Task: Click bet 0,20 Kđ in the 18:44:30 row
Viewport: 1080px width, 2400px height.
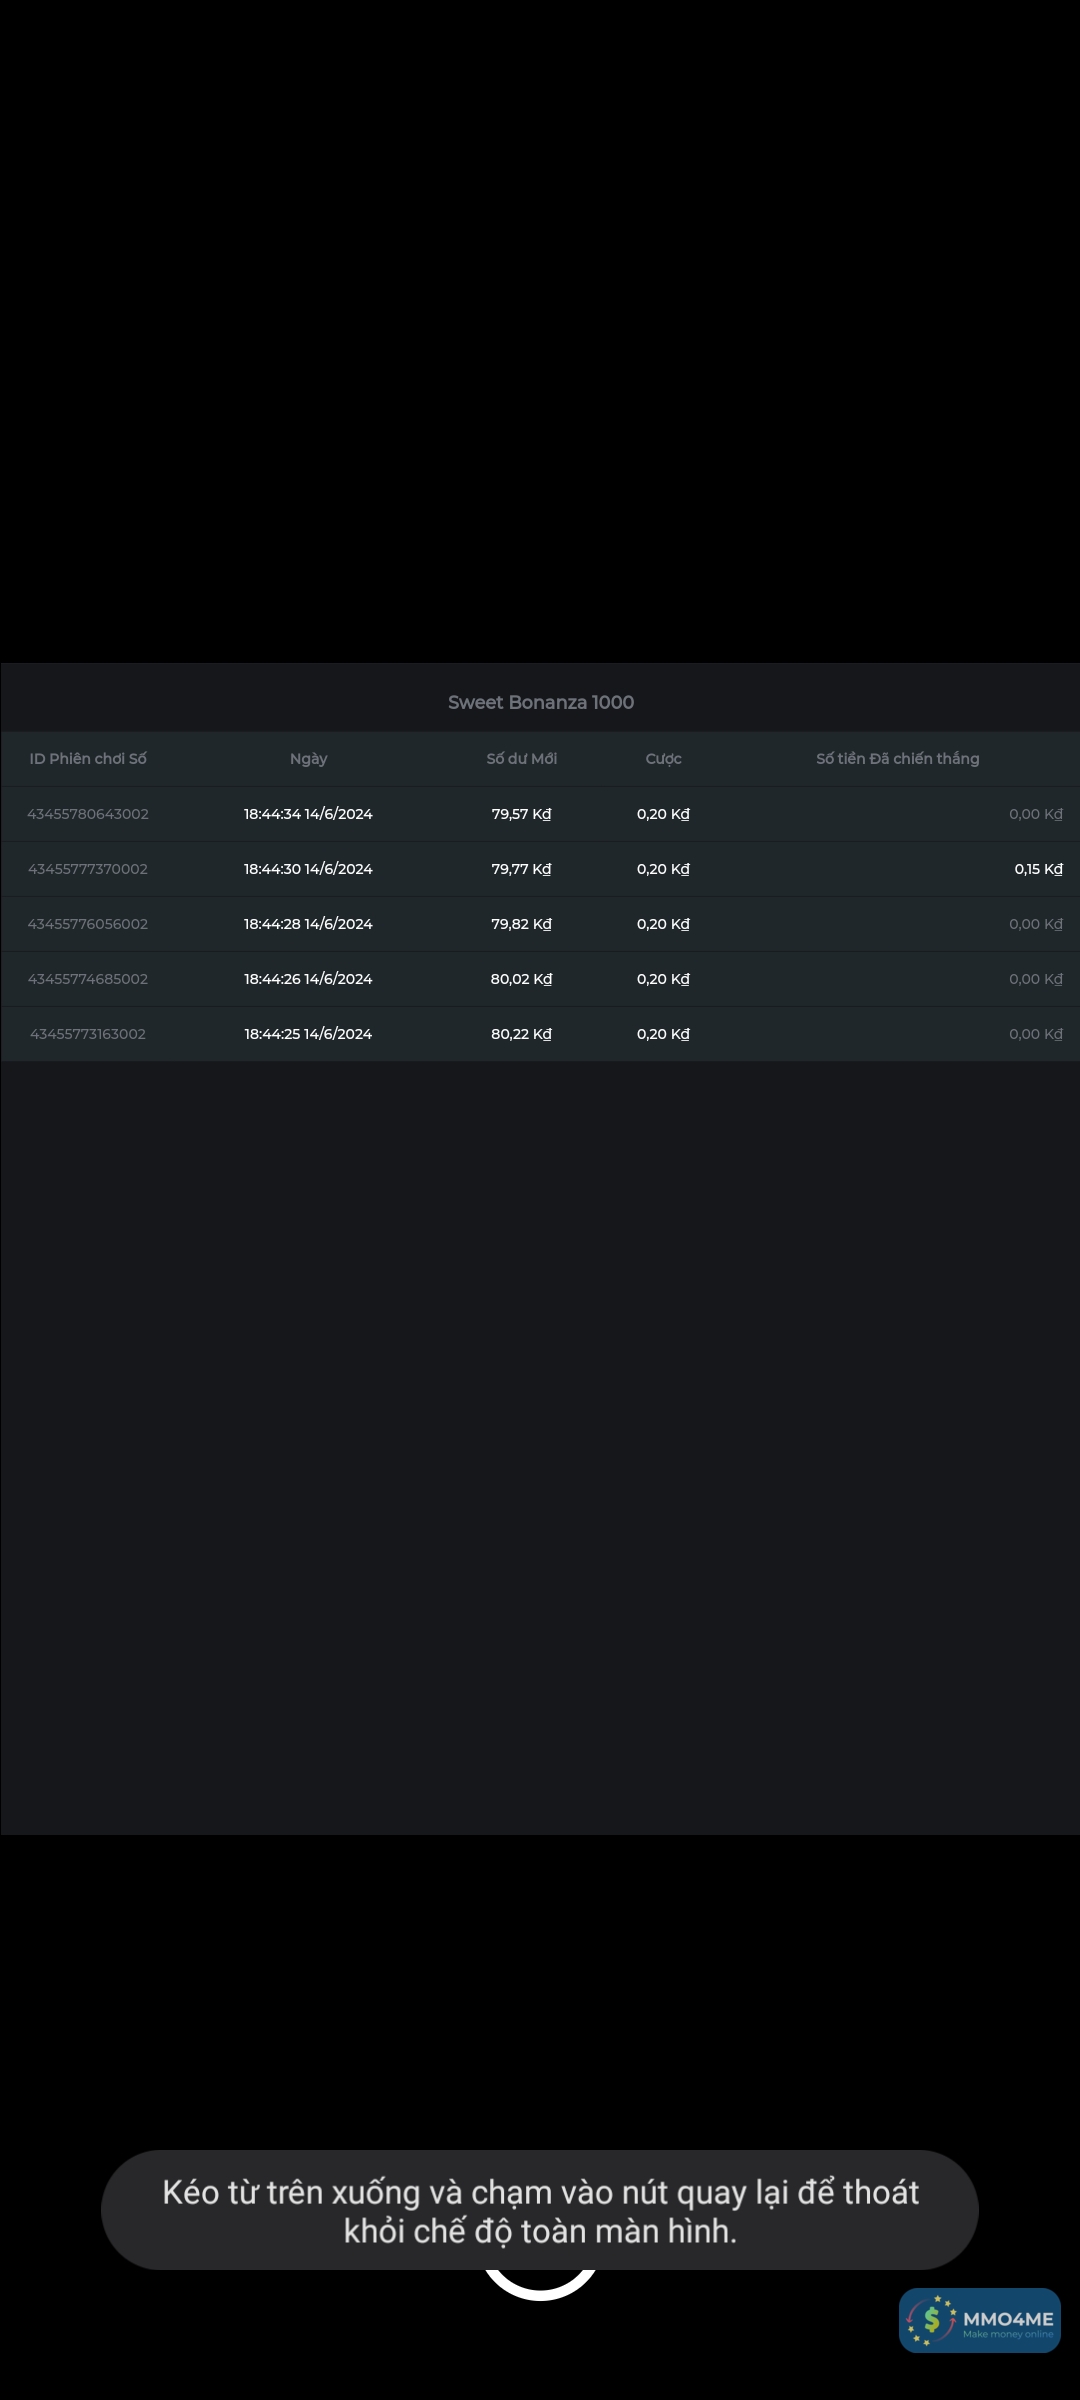Action: (663, 869)
